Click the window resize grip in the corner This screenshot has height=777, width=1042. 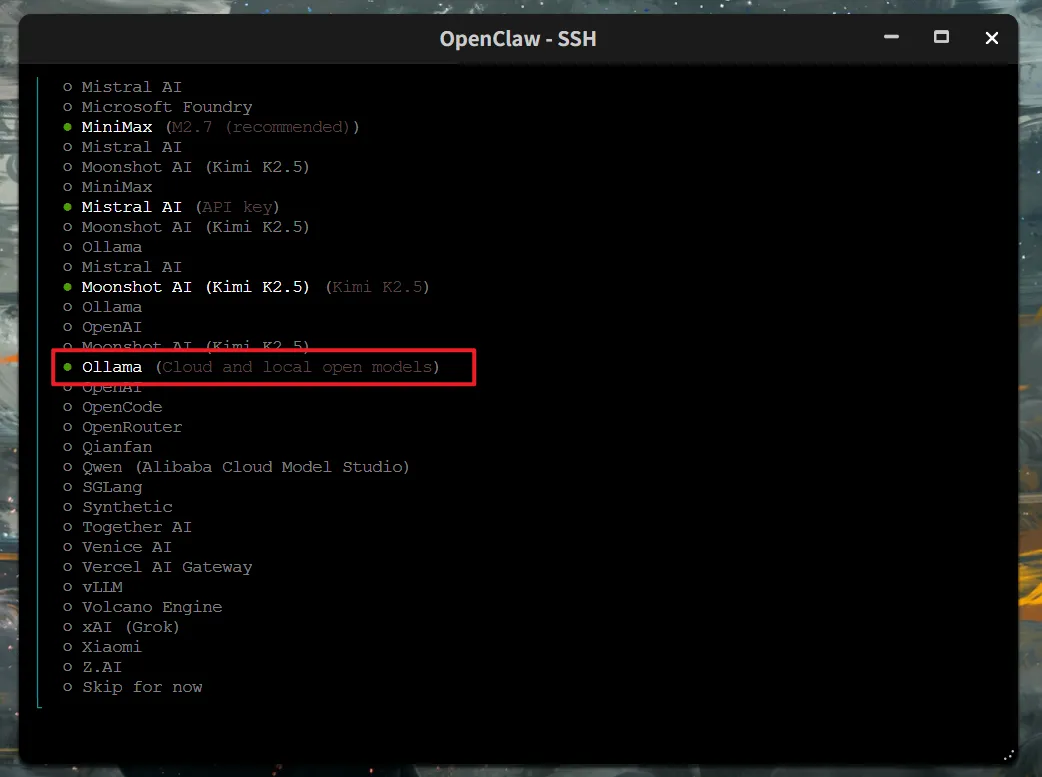1008,755
